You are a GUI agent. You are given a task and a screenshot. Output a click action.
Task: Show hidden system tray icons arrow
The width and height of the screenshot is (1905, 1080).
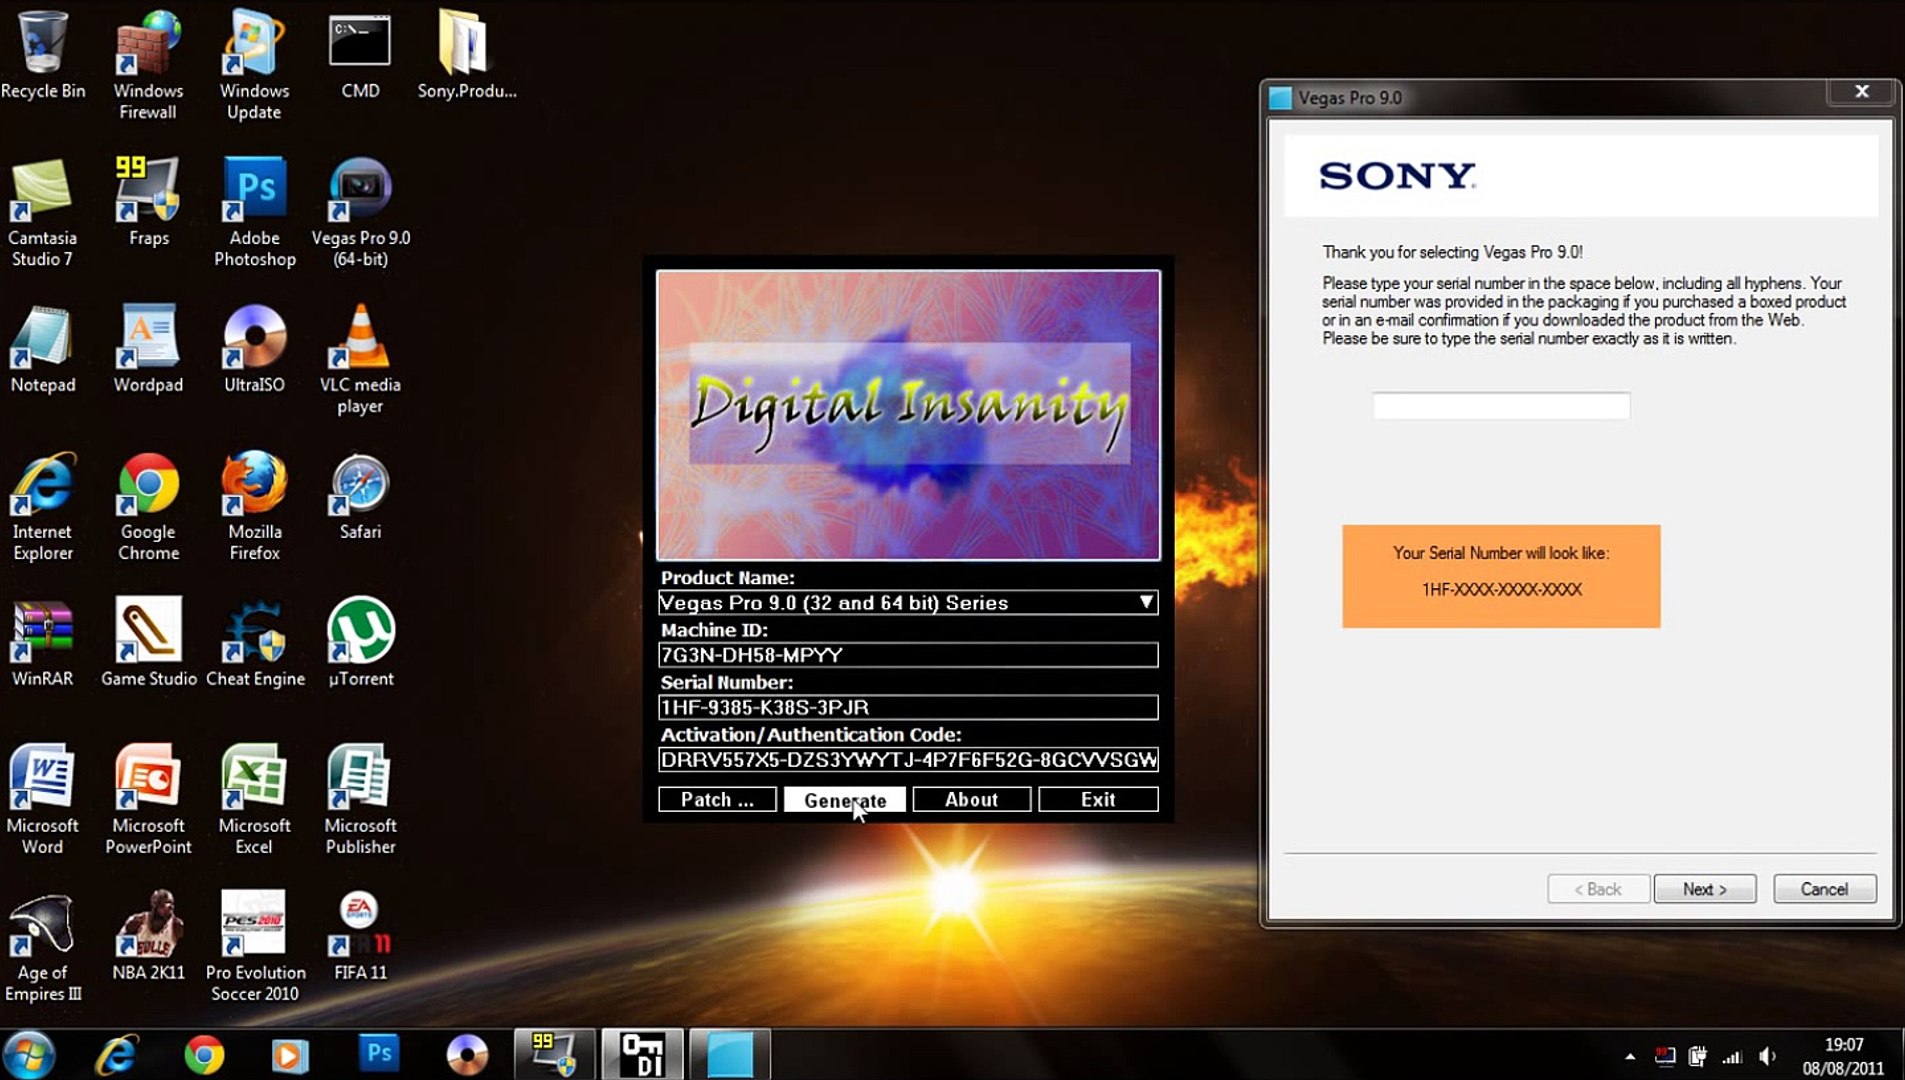[x=1630, y=1056]
